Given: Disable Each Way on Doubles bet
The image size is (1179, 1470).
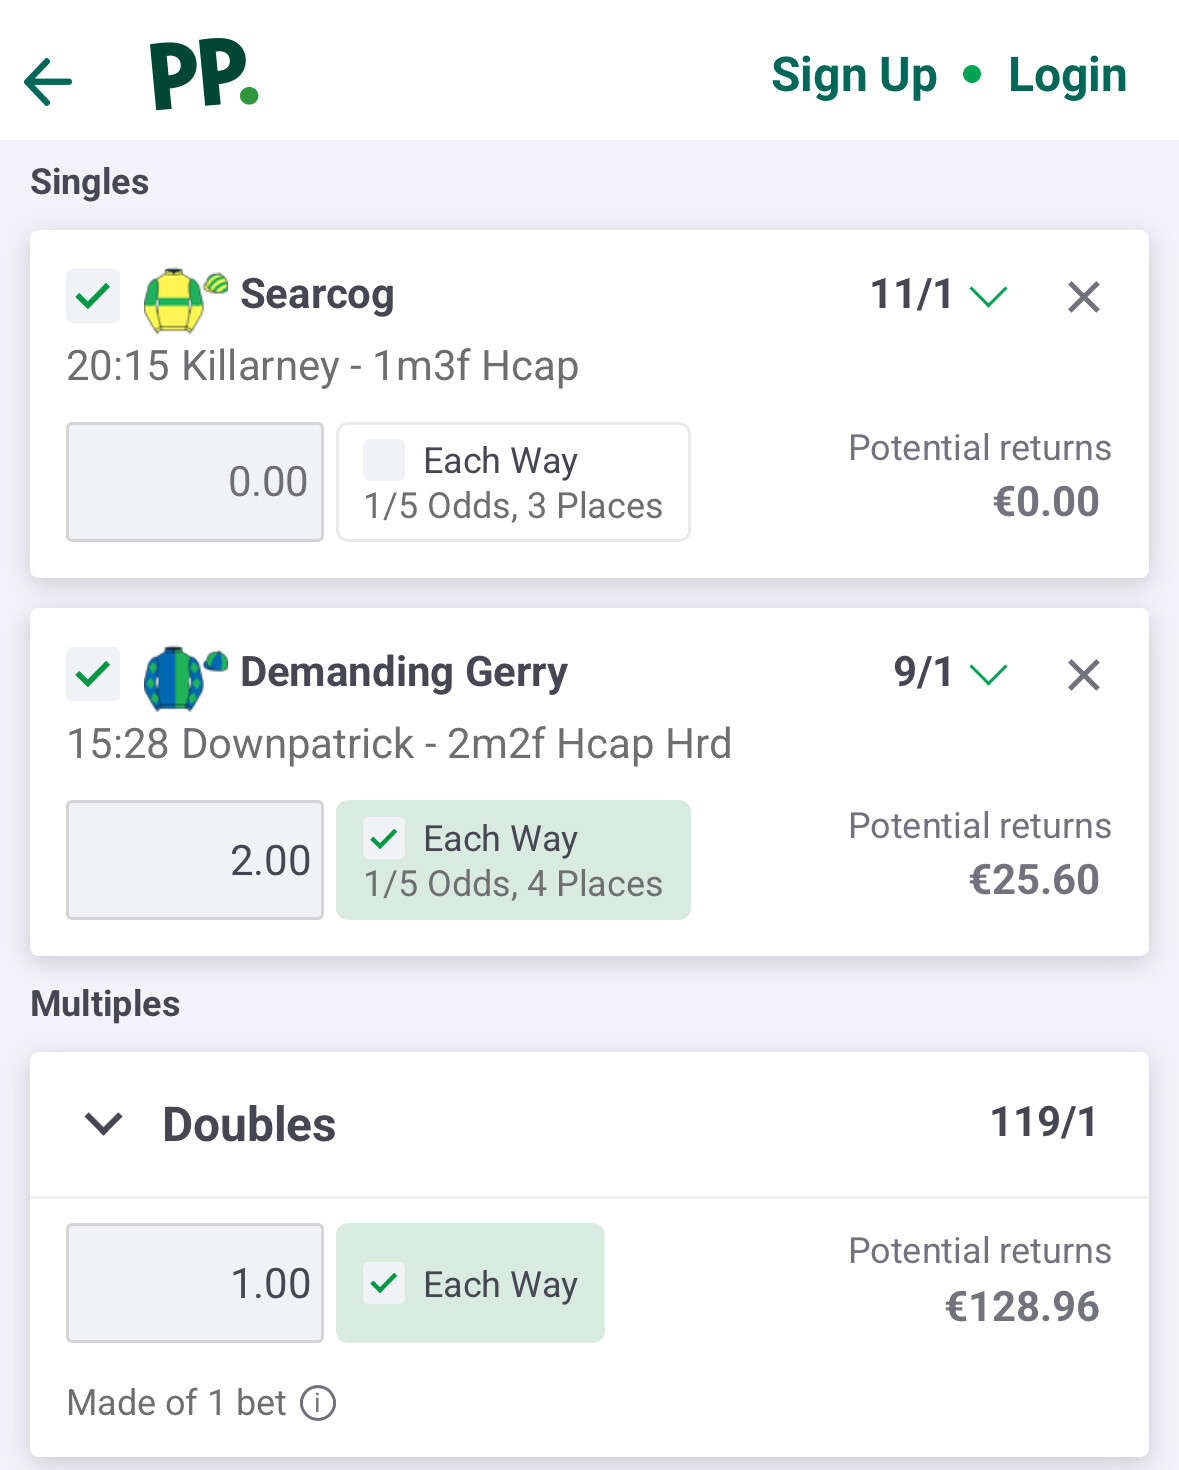Looking at the screenshot, I should point(384,1283).
